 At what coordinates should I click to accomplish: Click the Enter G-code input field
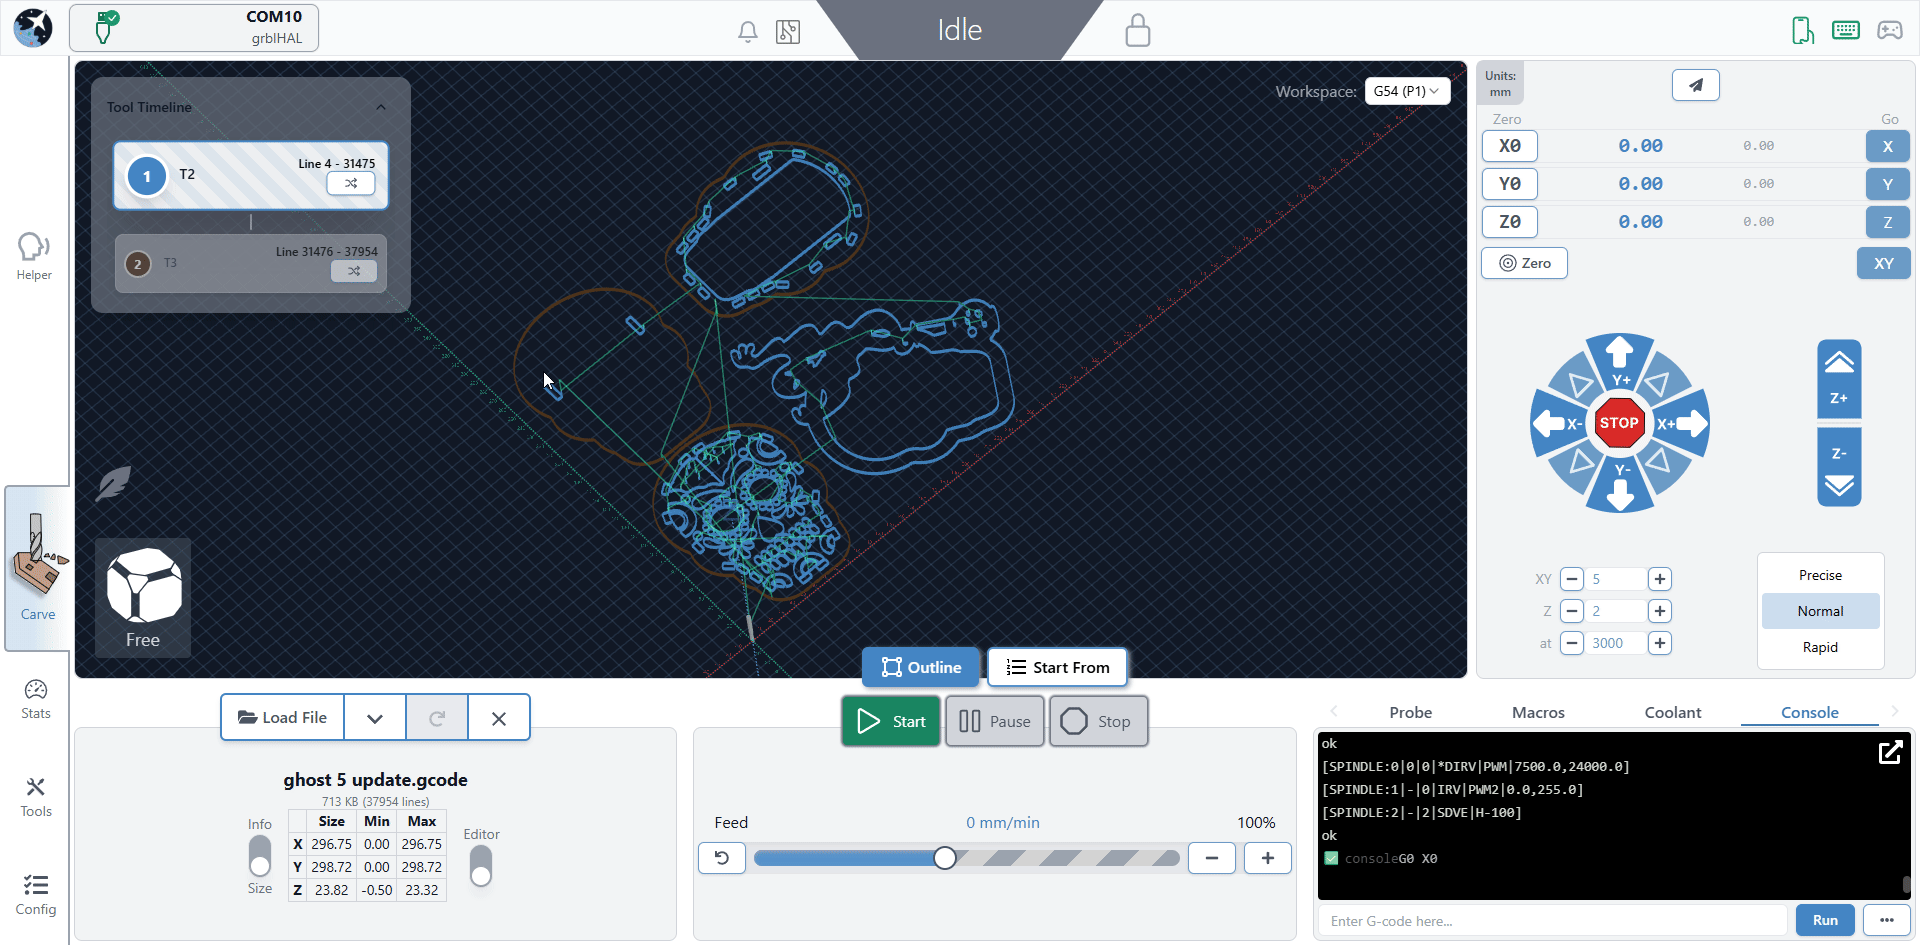coord(1551,921)
